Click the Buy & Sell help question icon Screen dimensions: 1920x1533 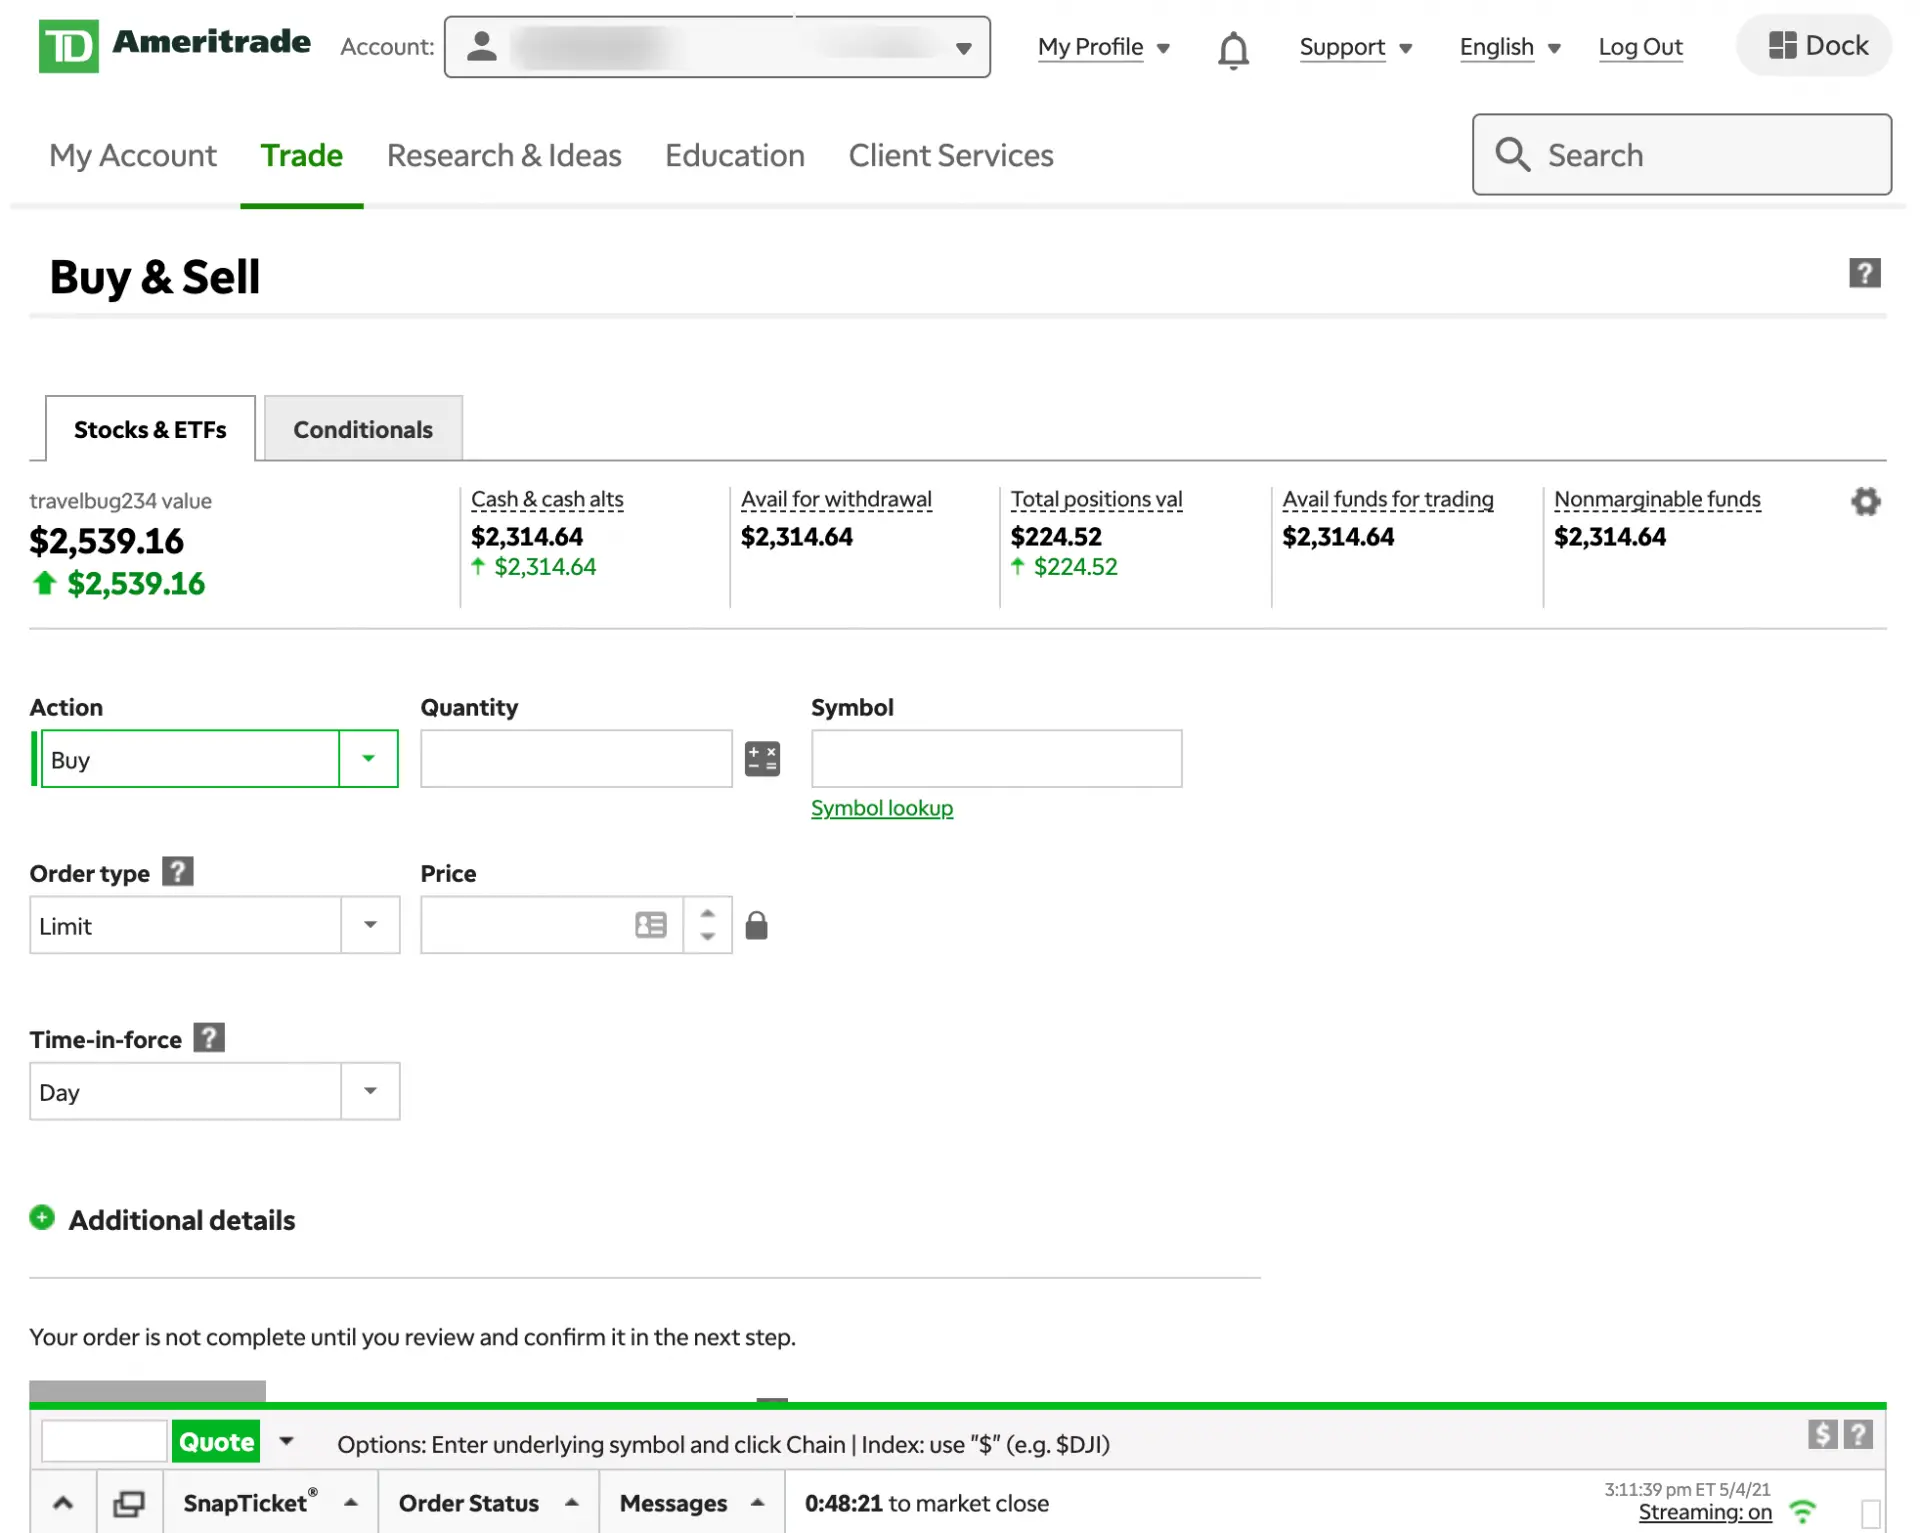1864,273
